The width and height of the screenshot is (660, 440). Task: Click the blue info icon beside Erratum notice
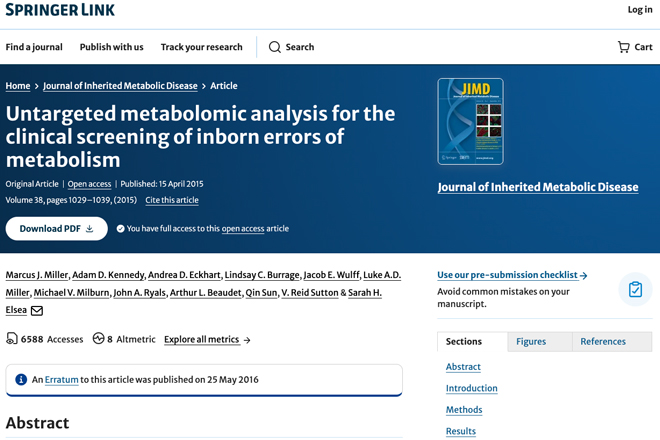coord(21,379)
